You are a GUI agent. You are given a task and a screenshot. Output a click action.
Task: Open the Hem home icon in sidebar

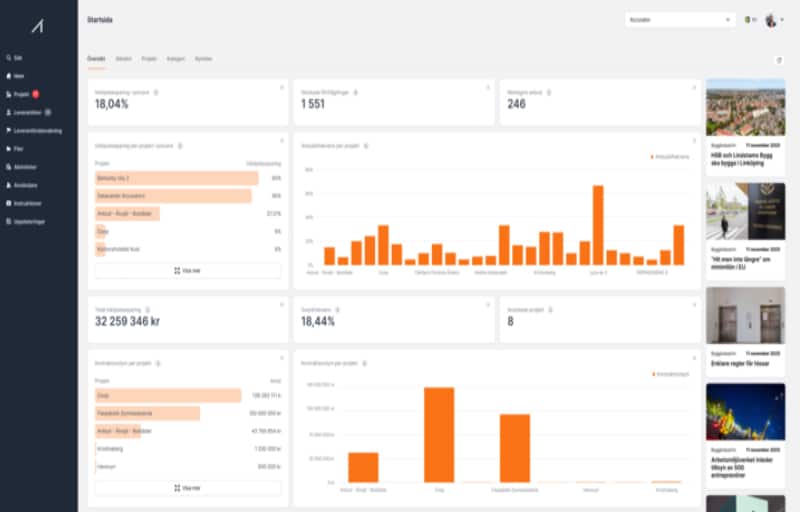point(8,75)
